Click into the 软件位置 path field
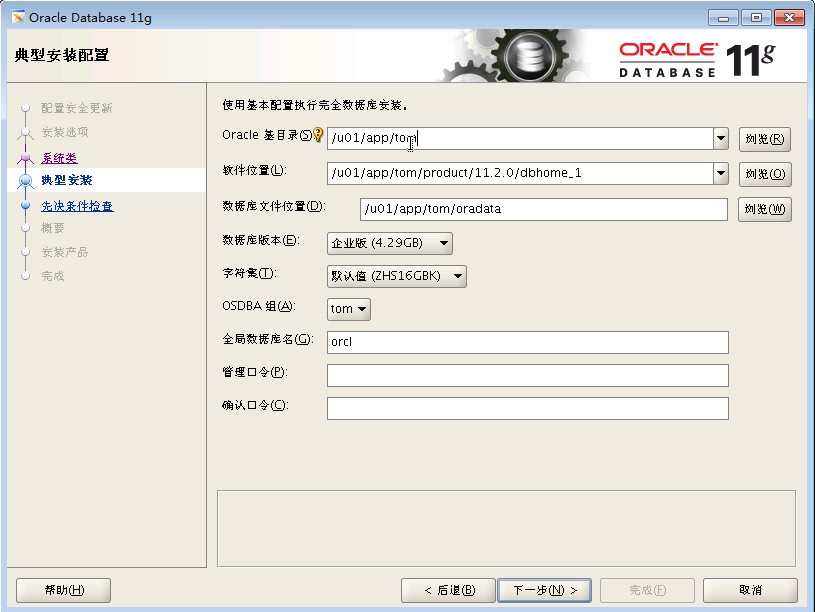The image size is (815, 612). coord(520,173)
